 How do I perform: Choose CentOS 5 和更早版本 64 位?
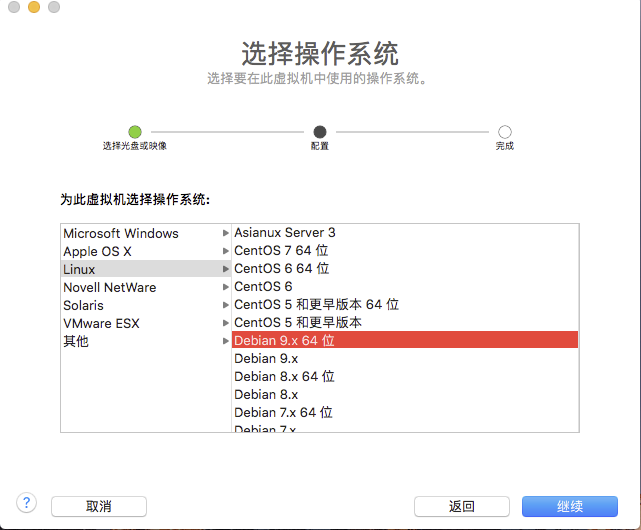click(x=405, y=304)
